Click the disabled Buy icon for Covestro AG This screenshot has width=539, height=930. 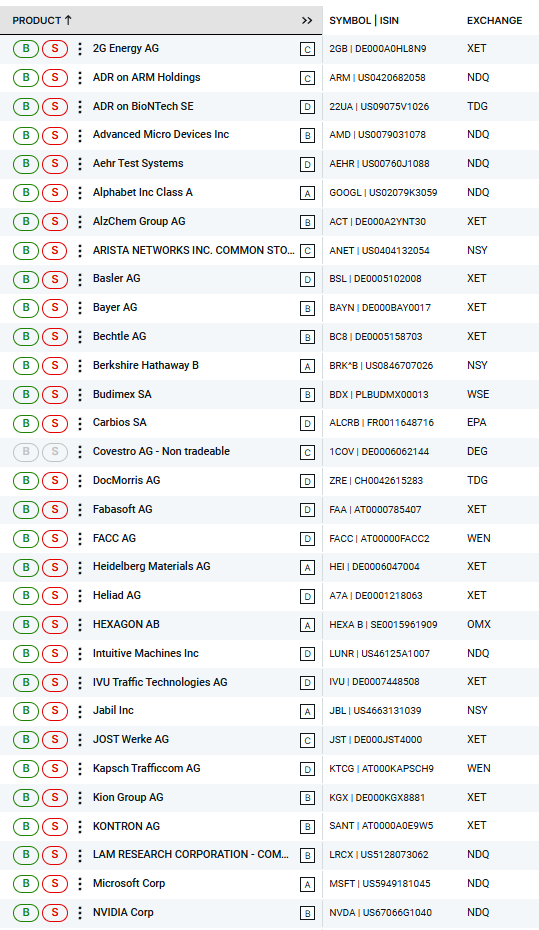click(25, 452)
